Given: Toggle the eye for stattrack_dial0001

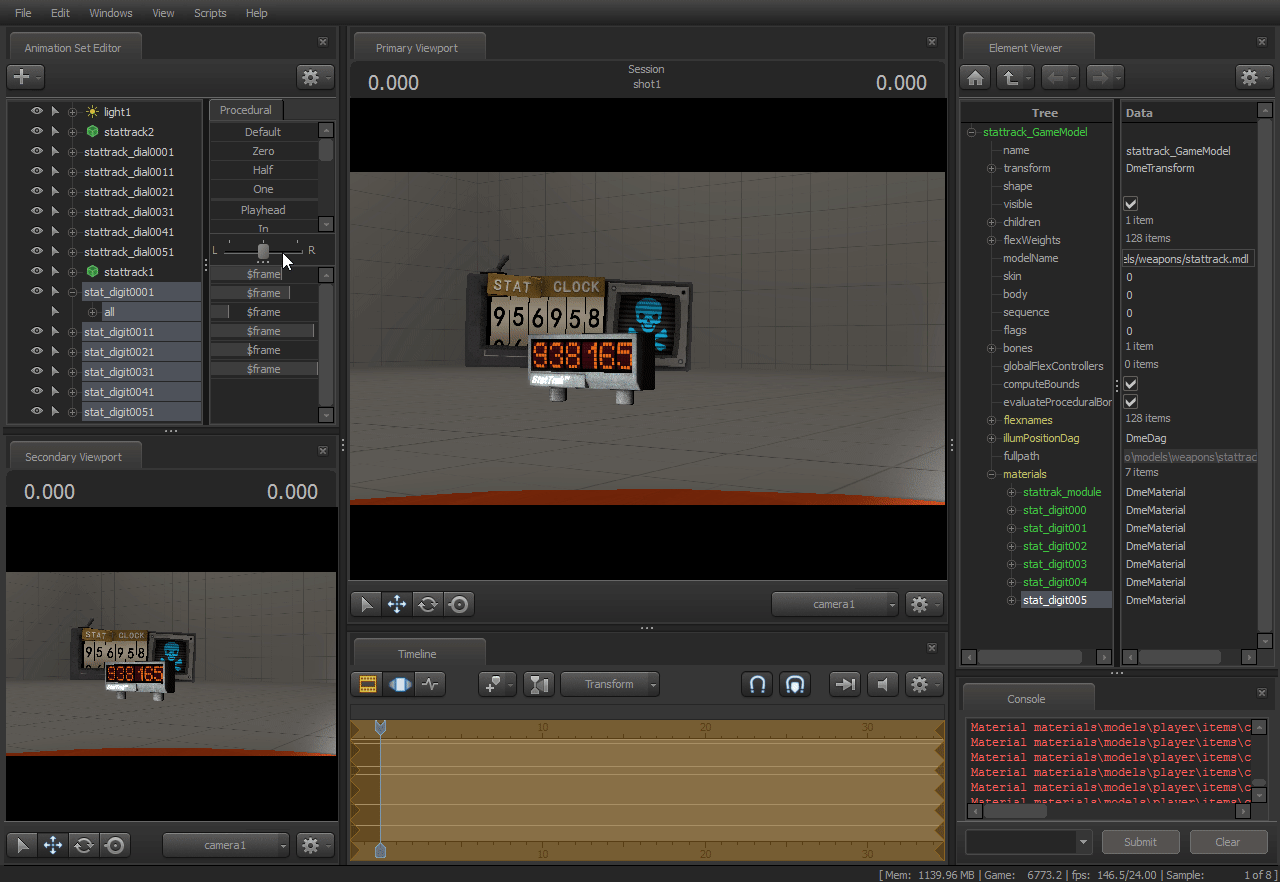Looking at the screenshot, I should [x=37, y=152].
